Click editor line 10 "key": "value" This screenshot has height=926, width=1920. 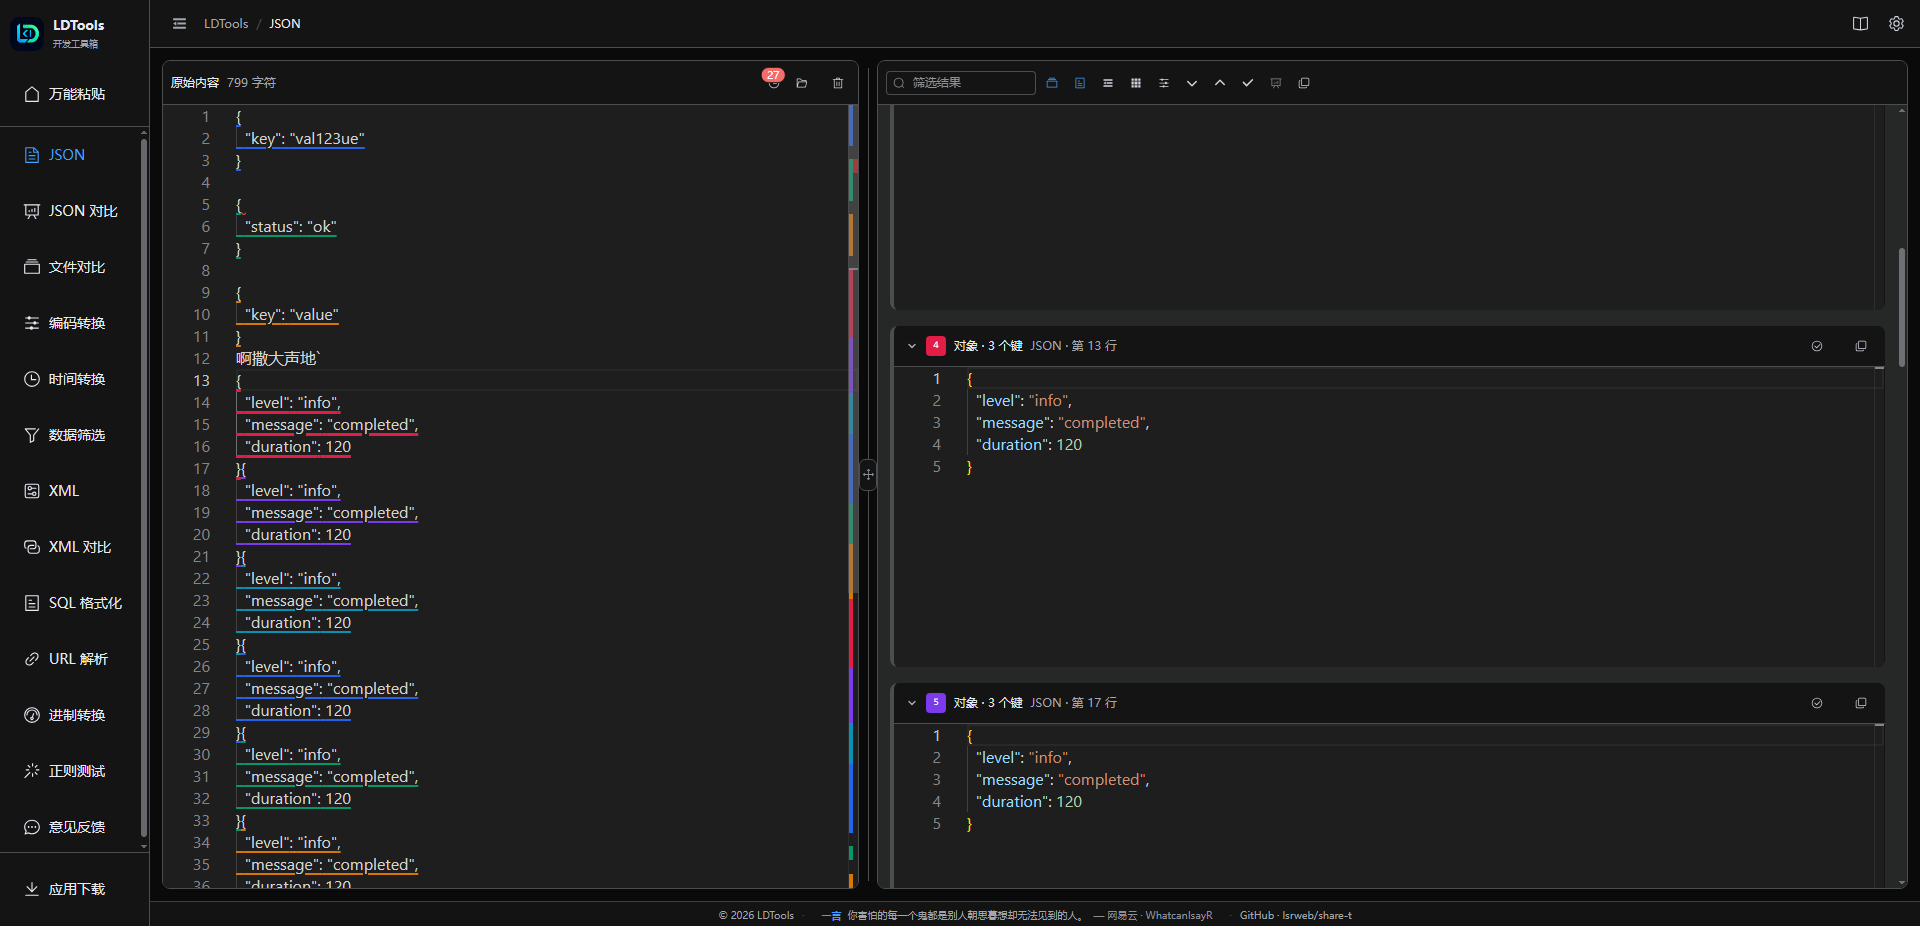point(292,315)
